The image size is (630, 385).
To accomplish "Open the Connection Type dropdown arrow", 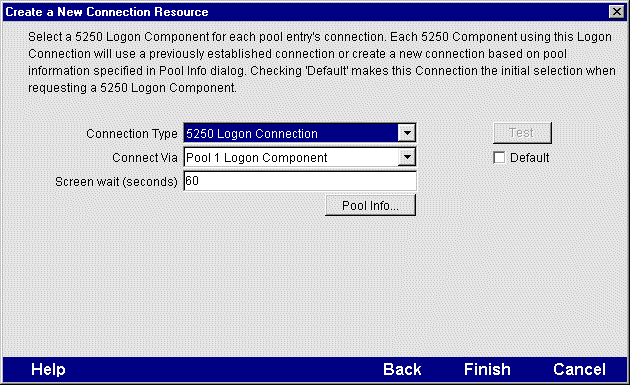I will point(407,133).
